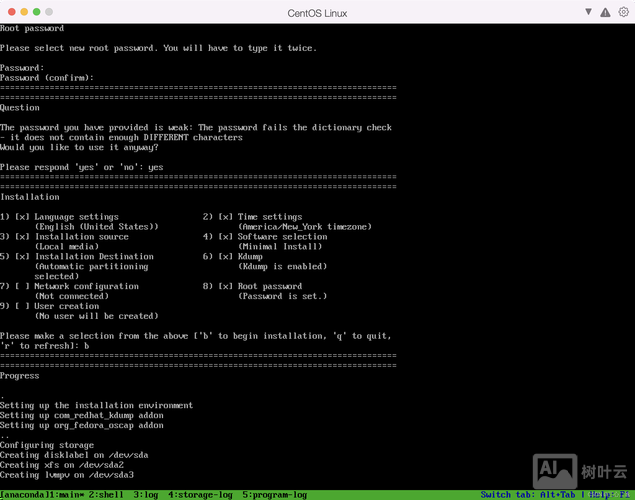Image resolution: width=635 pixels, height=500 pixels.
Task: Click the yes/no response prompt line
Action: [x=81, y=167]
